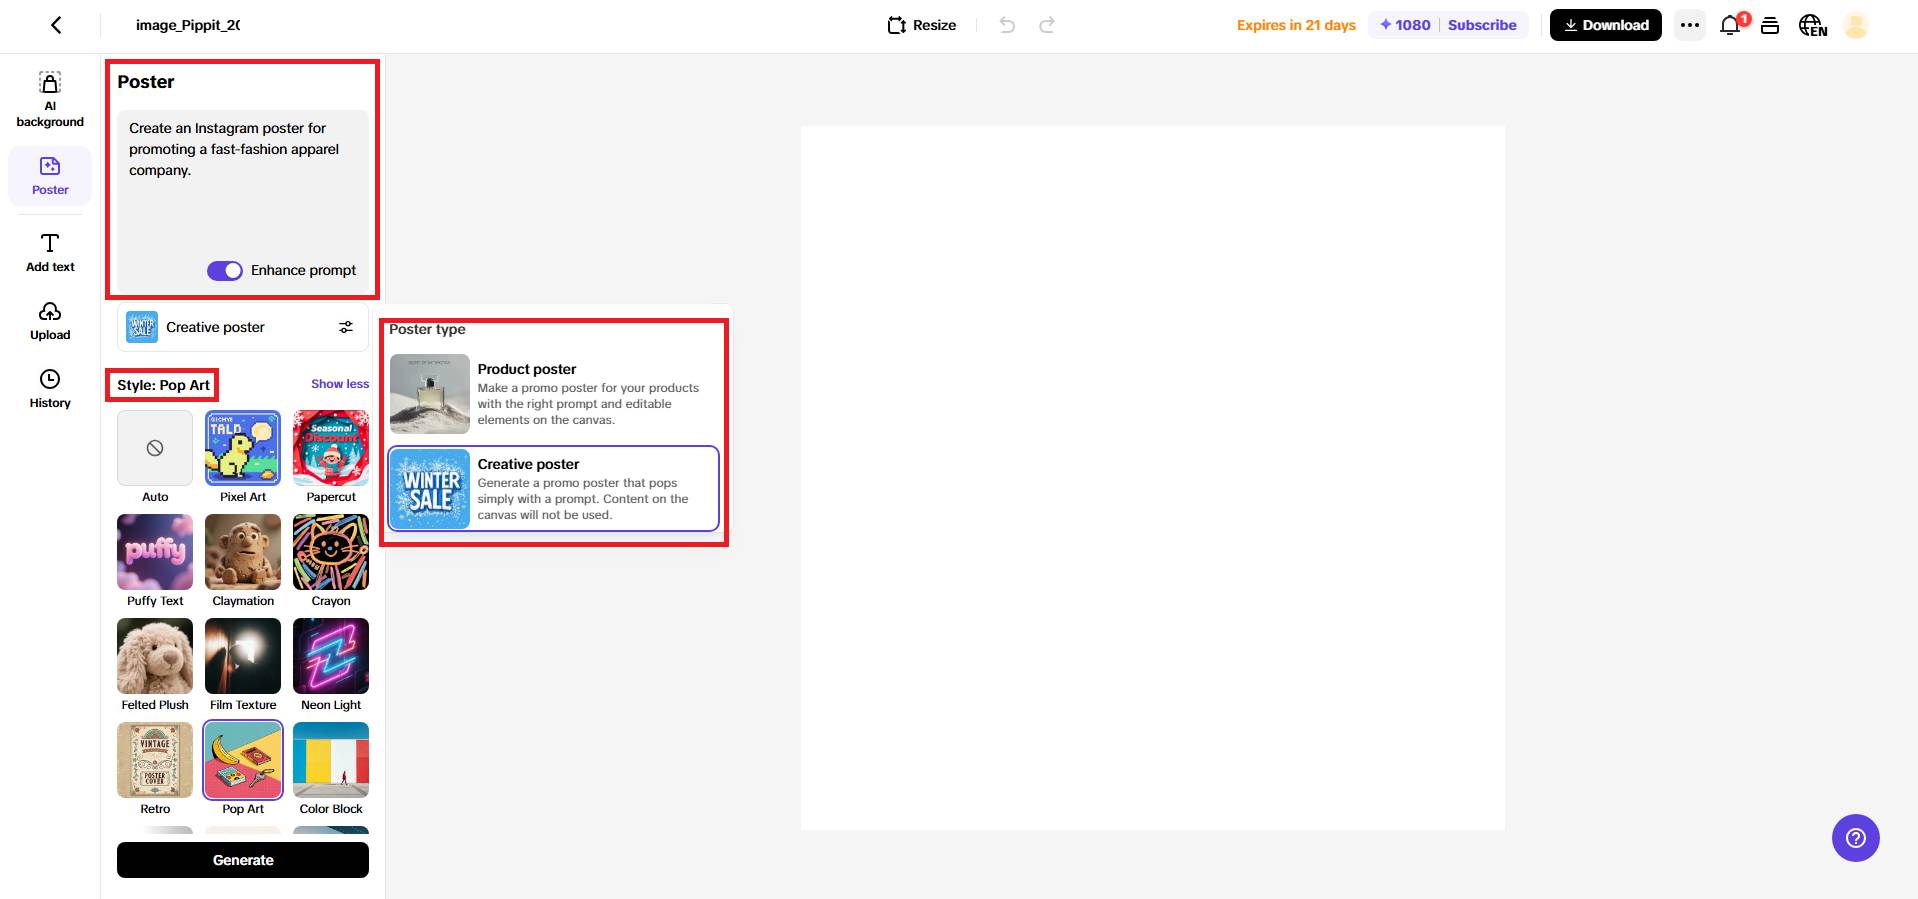This screenshot has height=899, width=1918.
Task: Open the Upload panel
Action: 50,321
